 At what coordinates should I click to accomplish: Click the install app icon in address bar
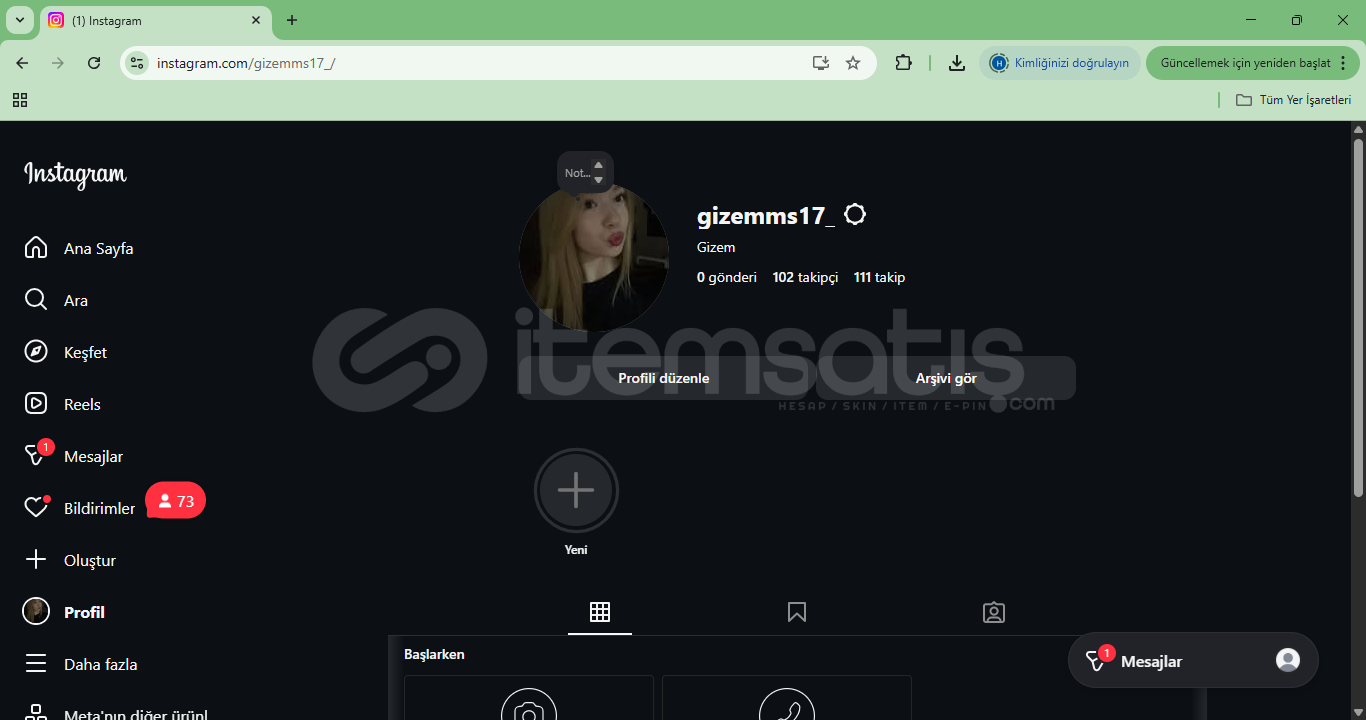pyautogui.click(x=821, y=63)
